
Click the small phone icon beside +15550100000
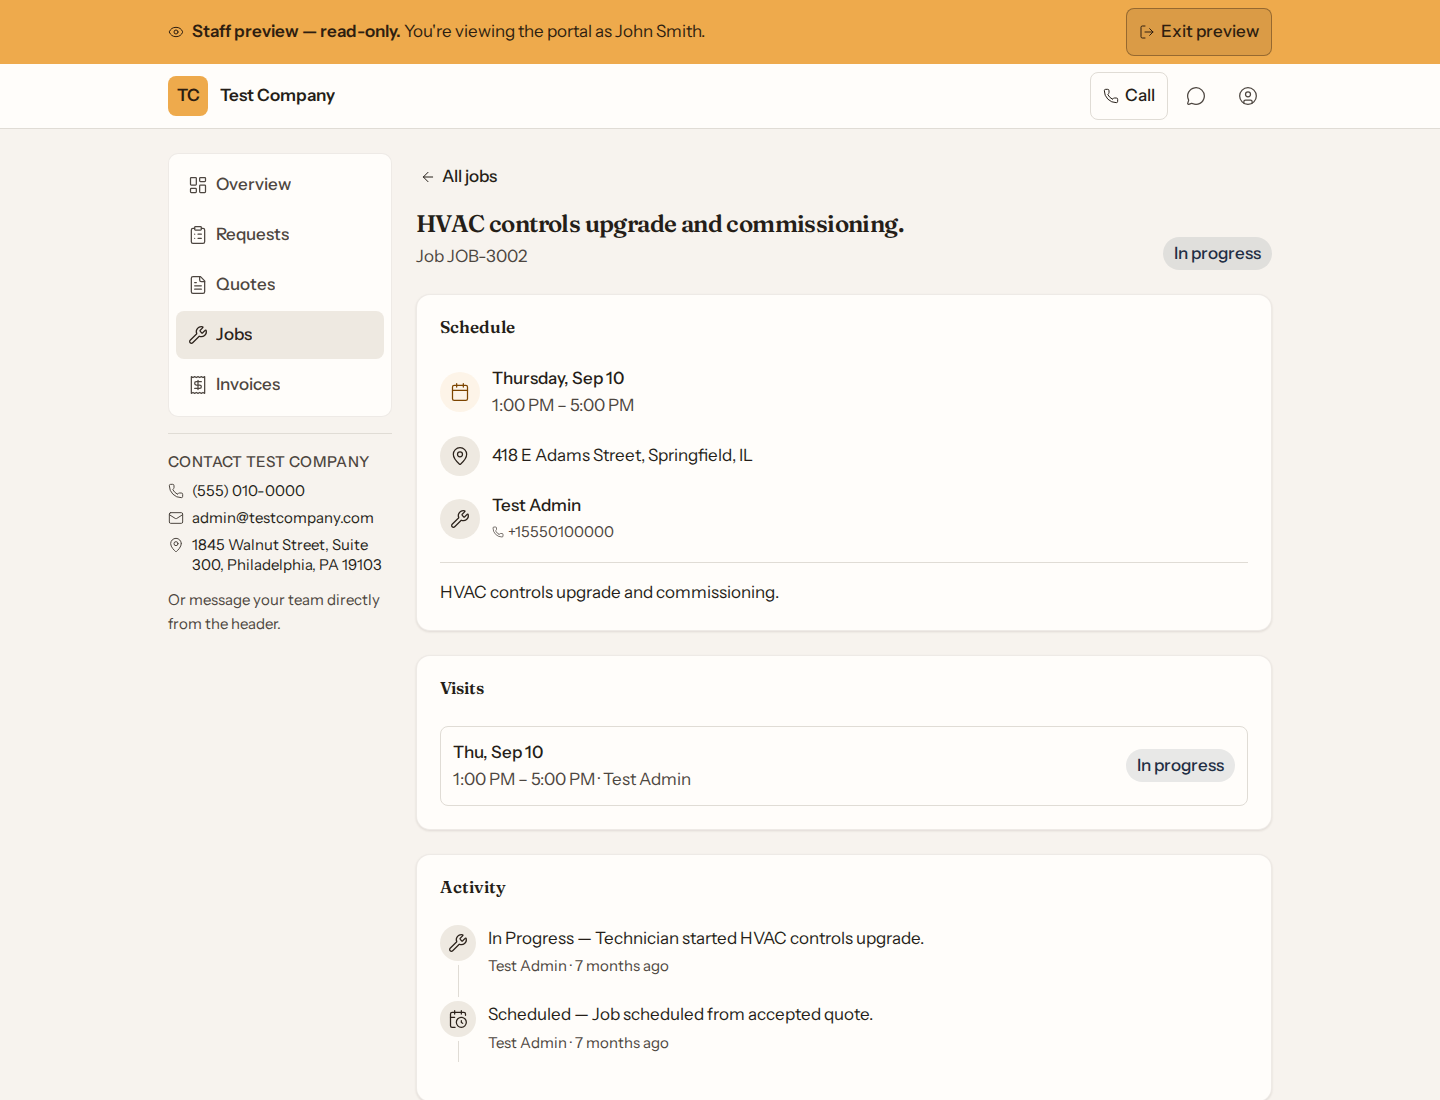pyautogui.click(x=498, y=532)
